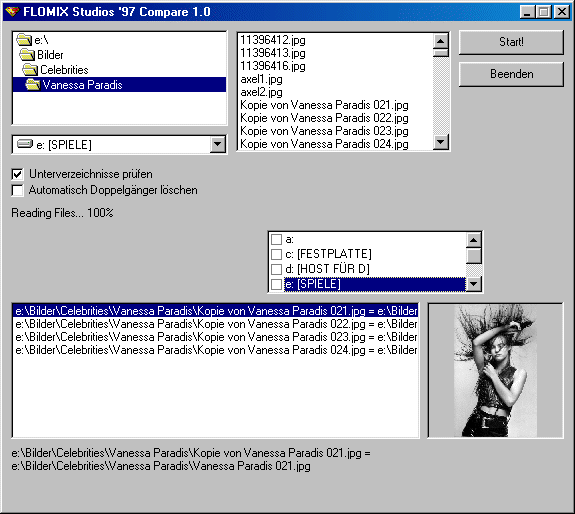Open the Celebrities folder icon
Image resolution: width=575 pixels, height=514 pixels.
30,70
